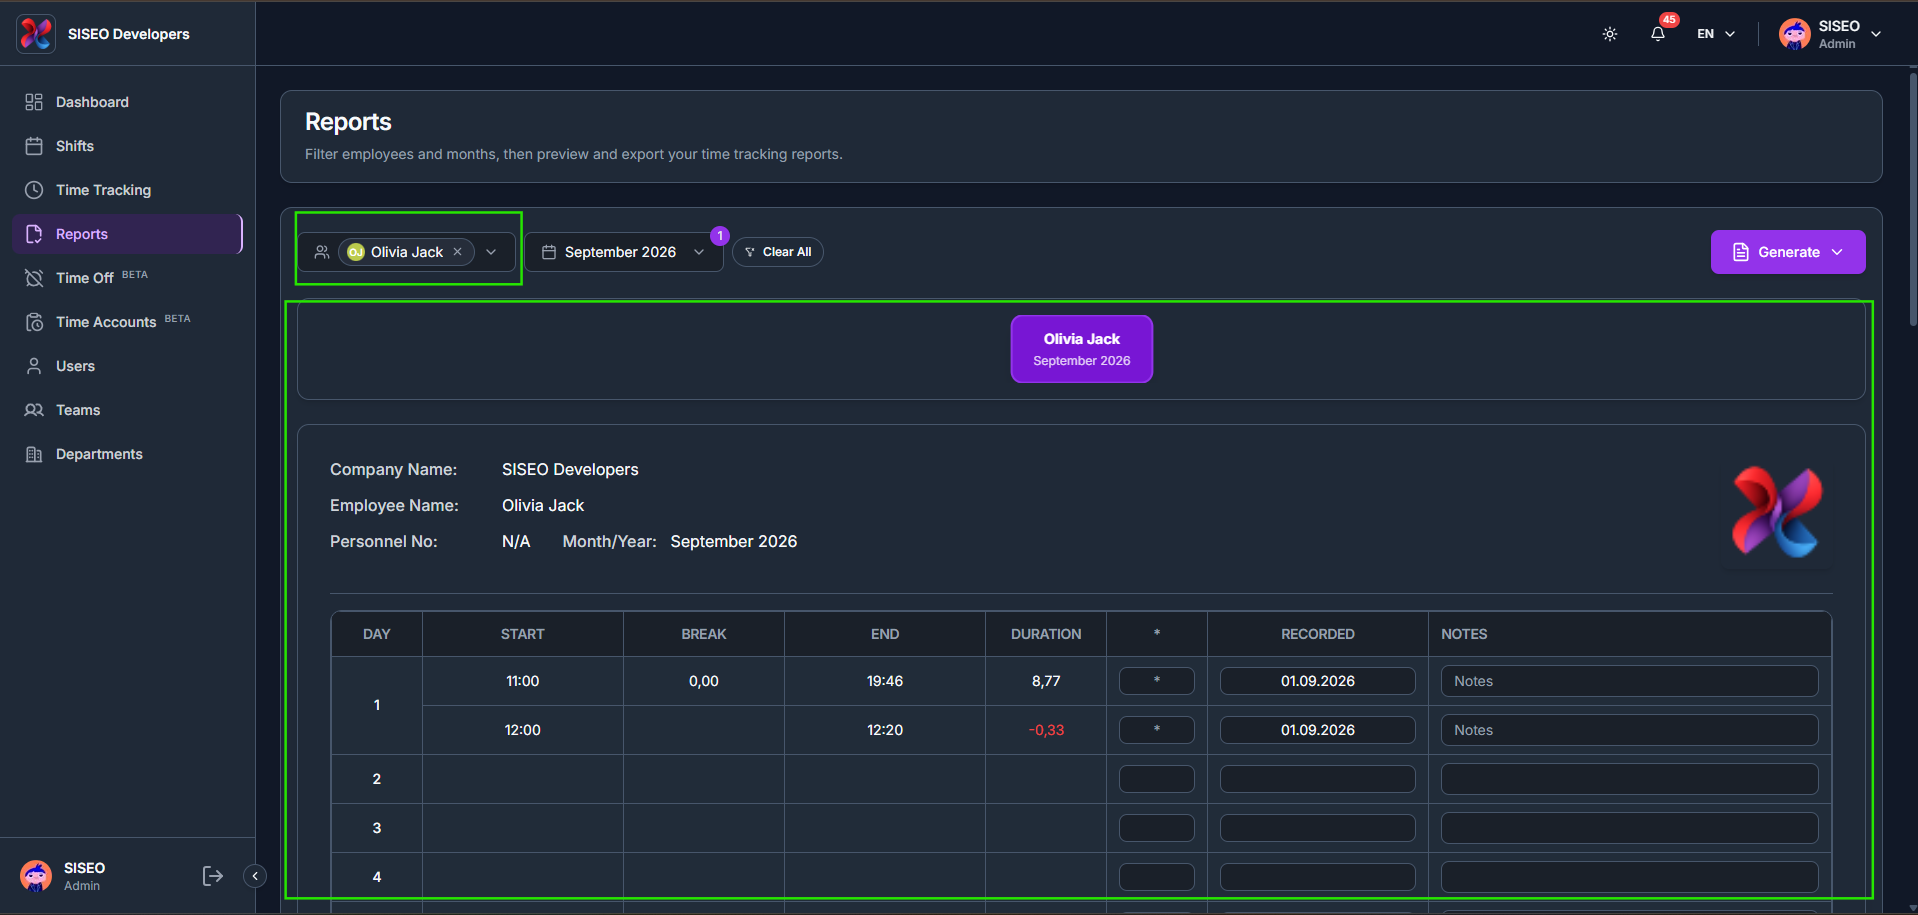Click the Olivia Jack filter chip
This screenshot has height=915, width=1918.
tap(406, 252)
